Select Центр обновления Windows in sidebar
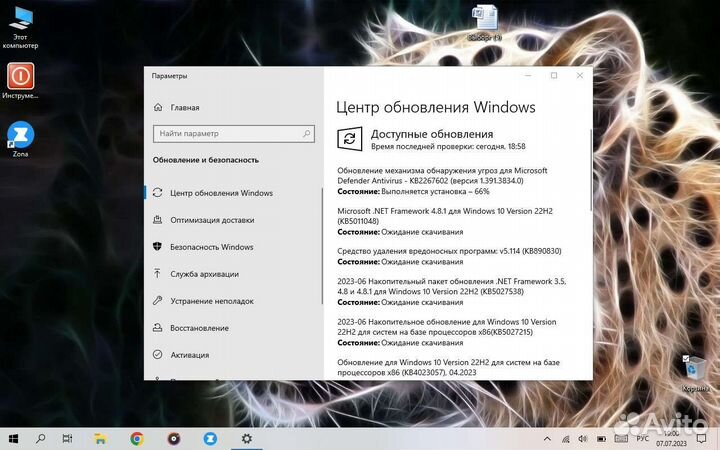Image resolution: width=720 pixels, height=450 pixels. (x=221, y=193)
